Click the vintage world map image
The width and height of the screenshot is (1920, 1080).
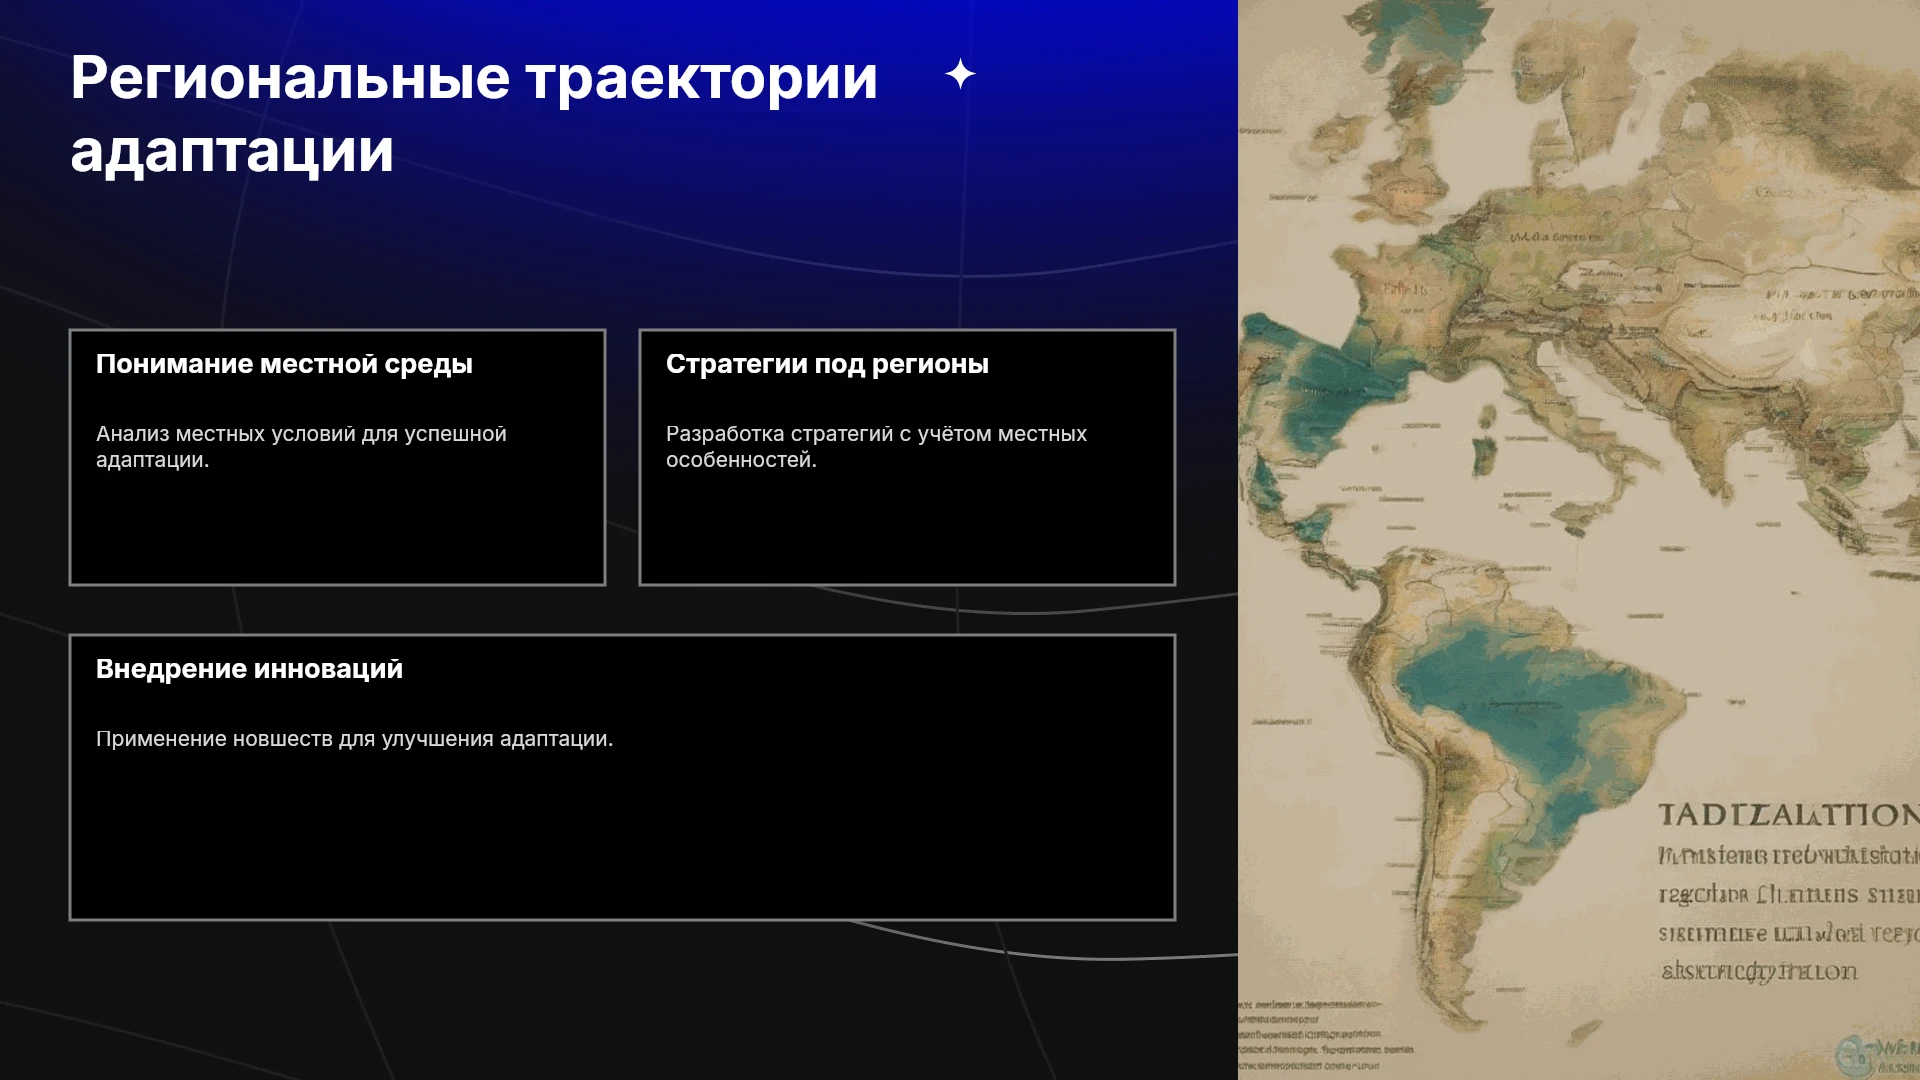point(1579,540)
